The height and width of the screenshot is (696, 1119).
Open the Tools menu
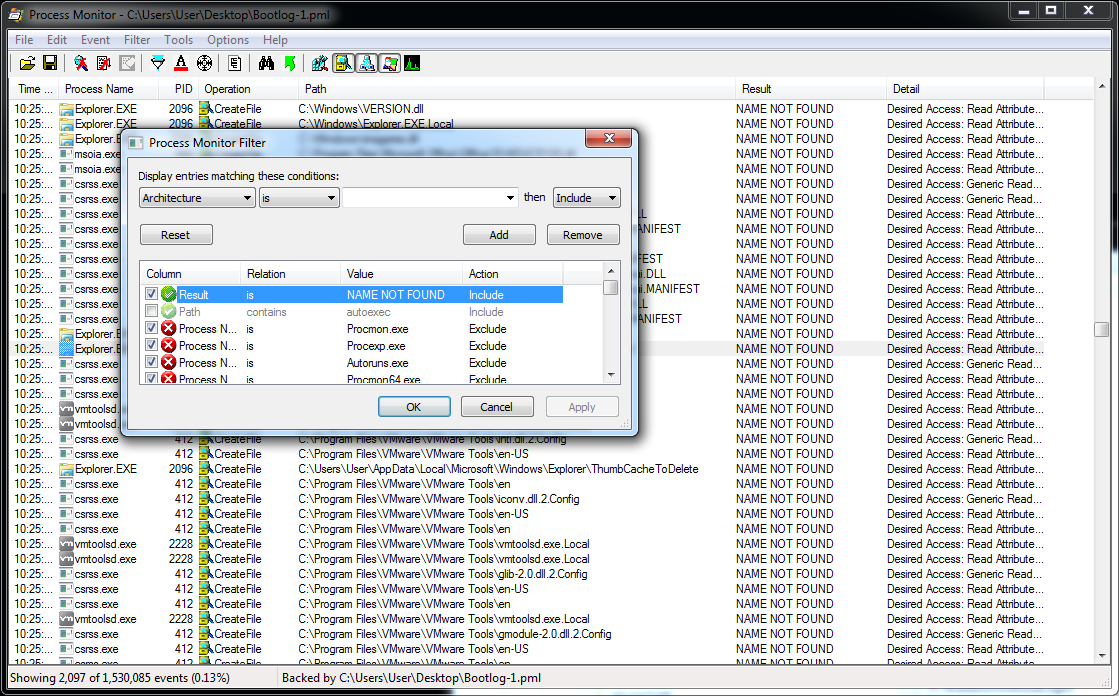(x=178, y=40)
